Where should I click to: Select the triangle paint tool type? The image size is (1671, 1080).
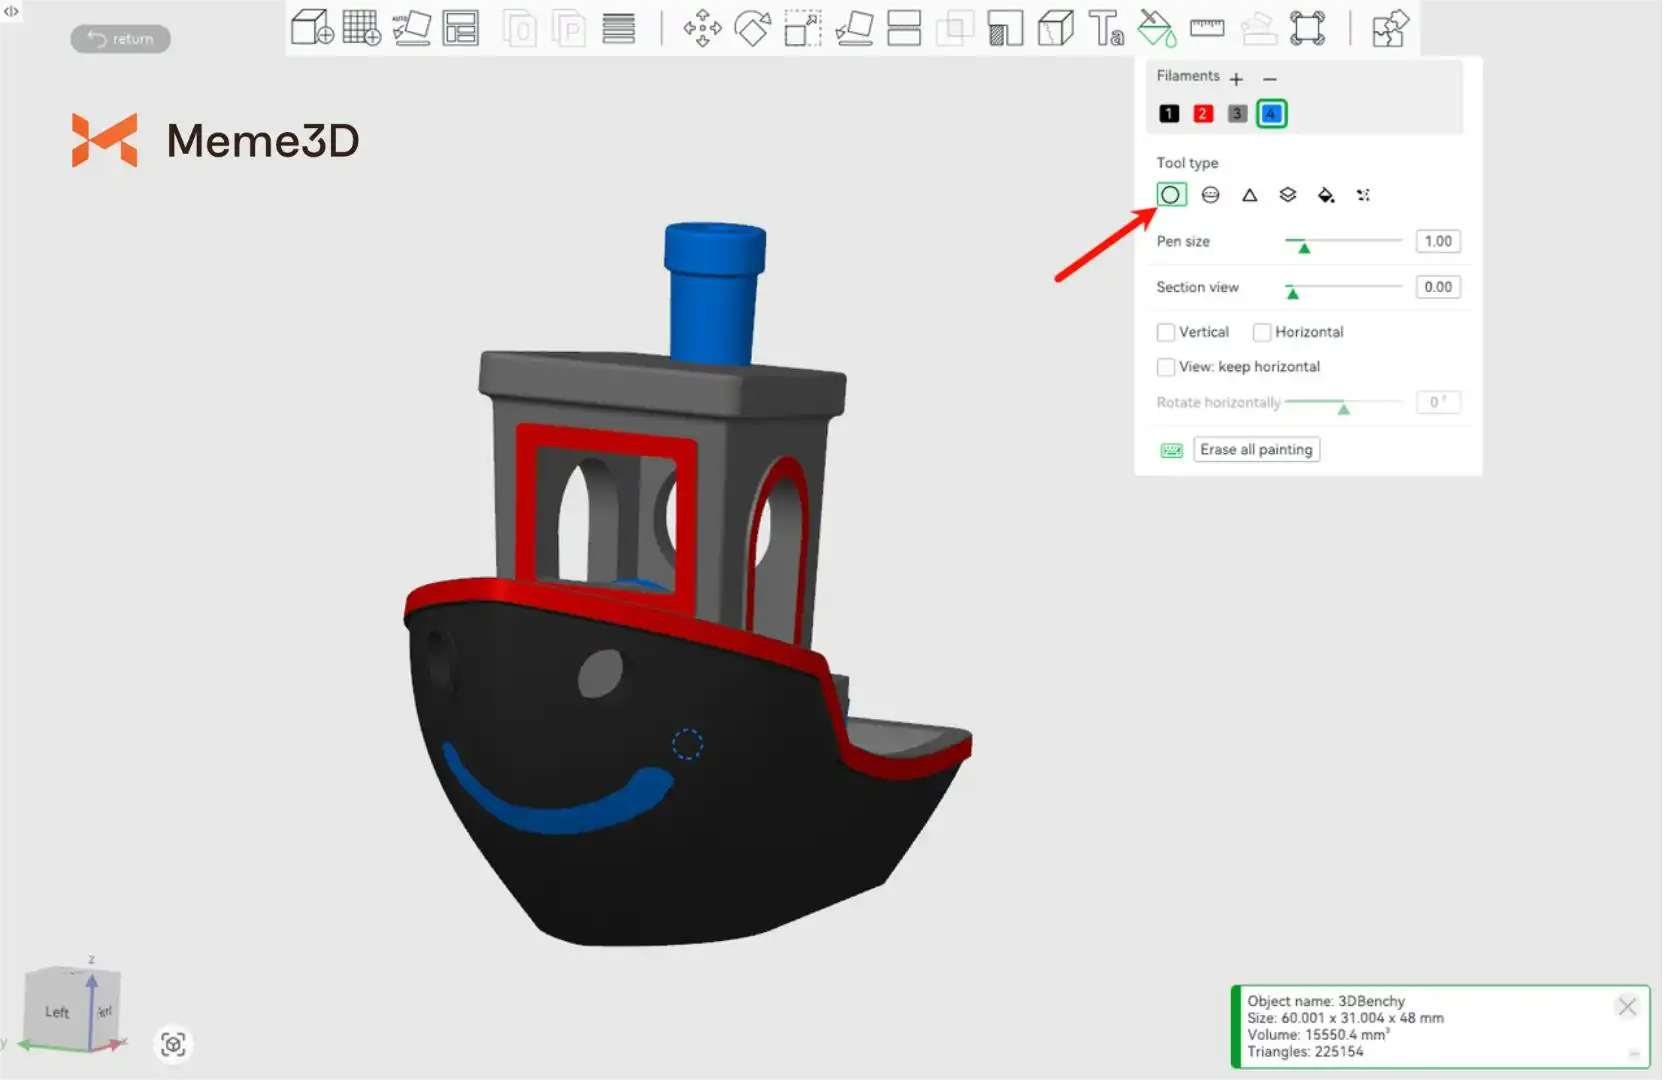tap(1249, 195)
